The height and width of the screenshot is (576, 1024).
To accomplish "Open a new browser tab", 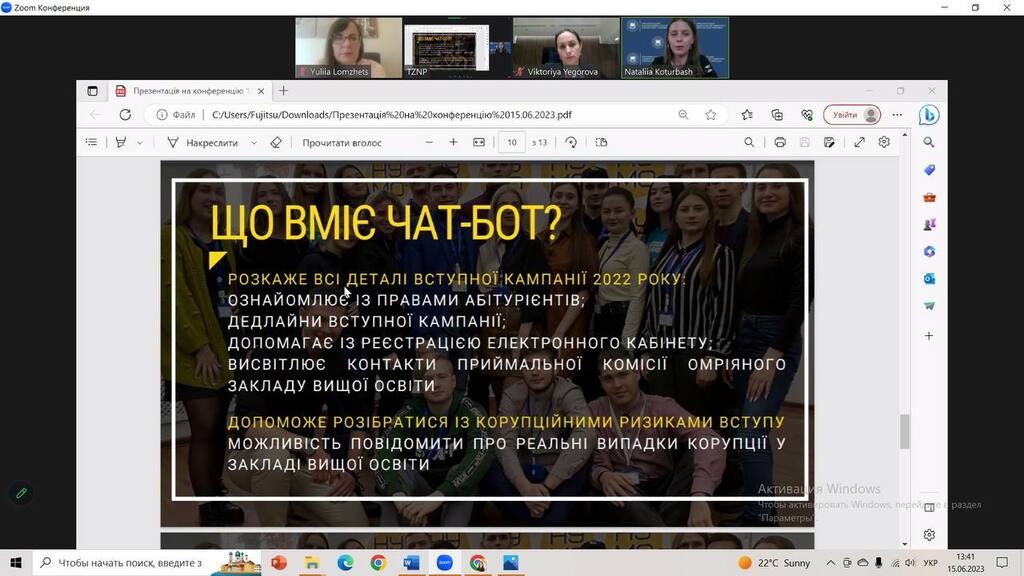I will (283, 91).
